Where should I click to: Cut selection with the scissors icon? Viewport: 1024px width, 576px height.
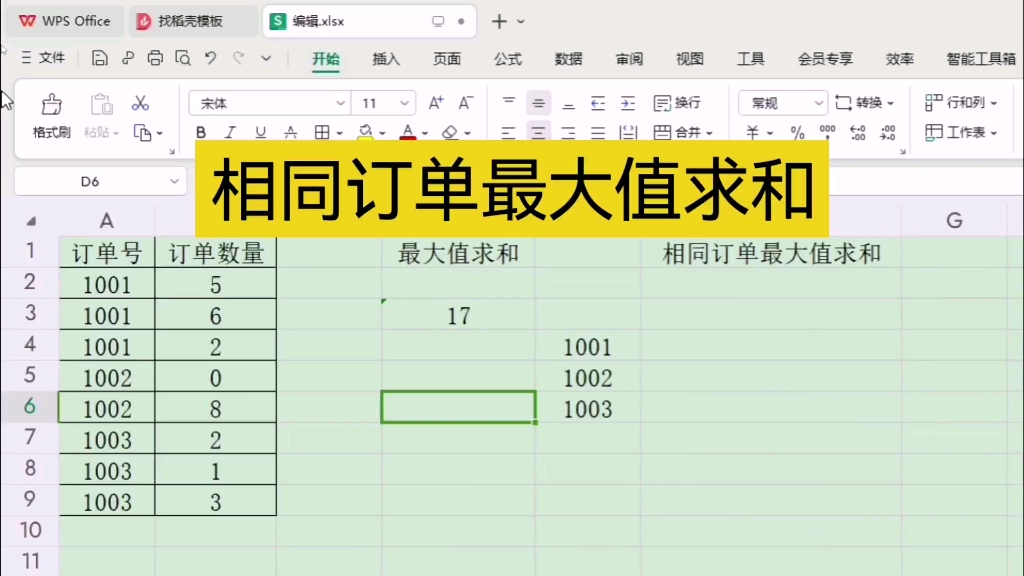click(142, 103)
